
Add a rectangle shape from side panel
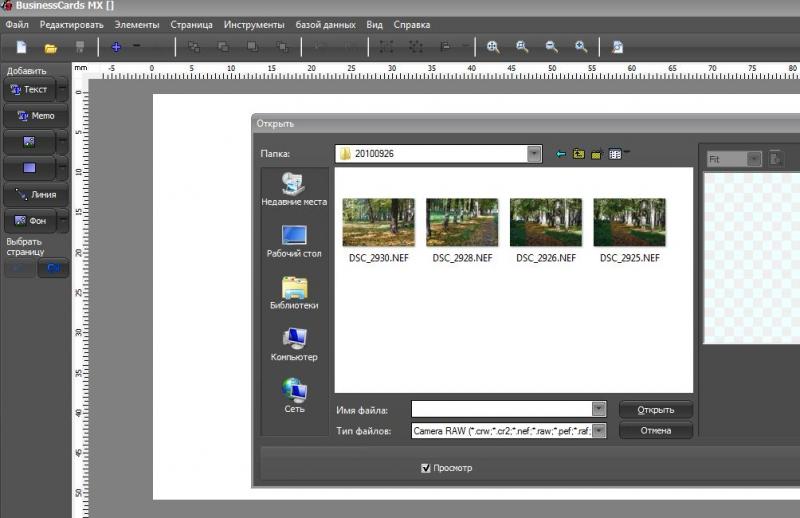click(29, 168)
